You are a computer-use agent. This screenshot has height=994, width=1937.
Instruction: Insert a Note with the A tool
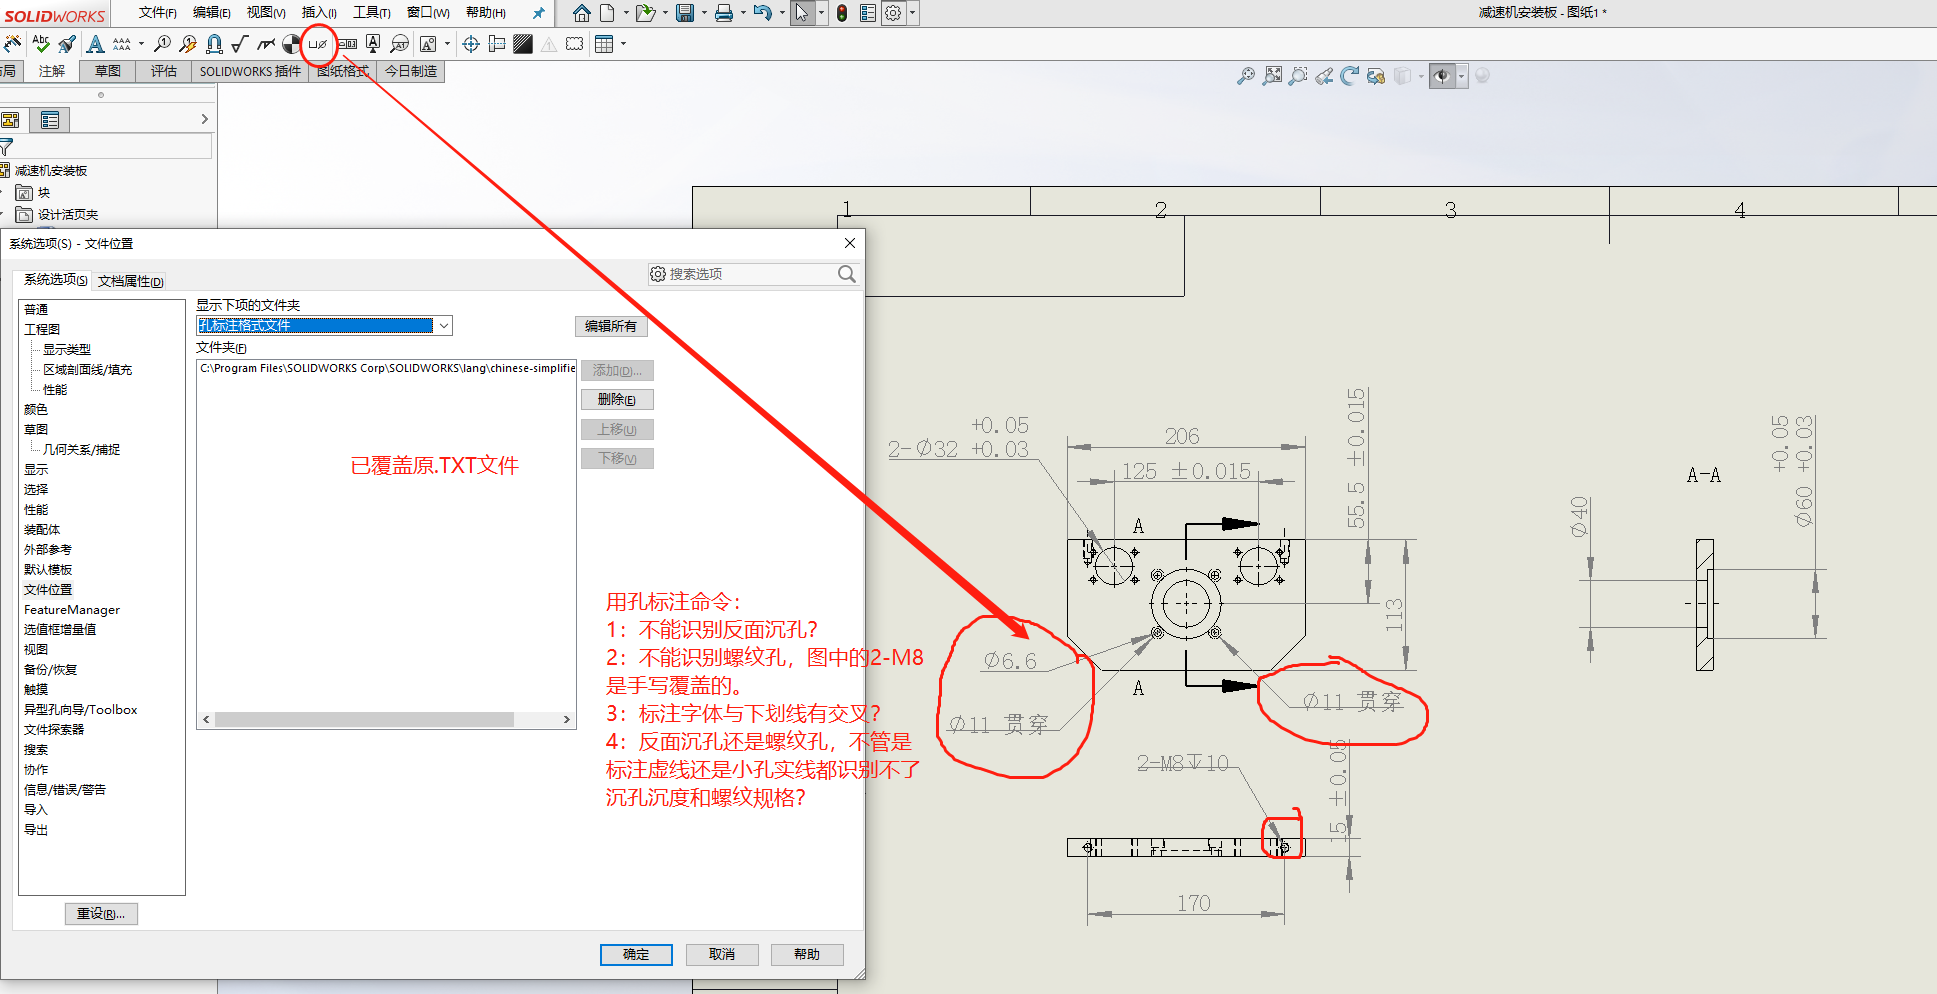click(95, 44)
